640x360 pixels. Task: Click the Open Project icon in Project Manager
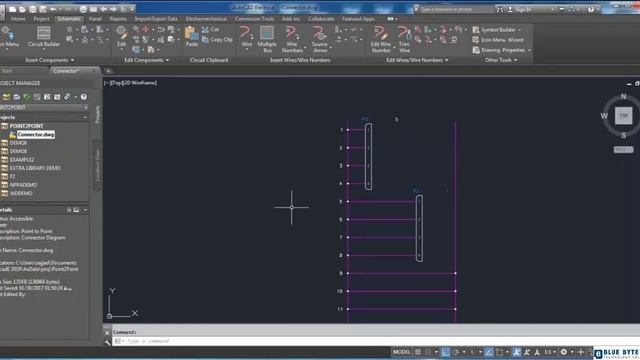point(7,97)
